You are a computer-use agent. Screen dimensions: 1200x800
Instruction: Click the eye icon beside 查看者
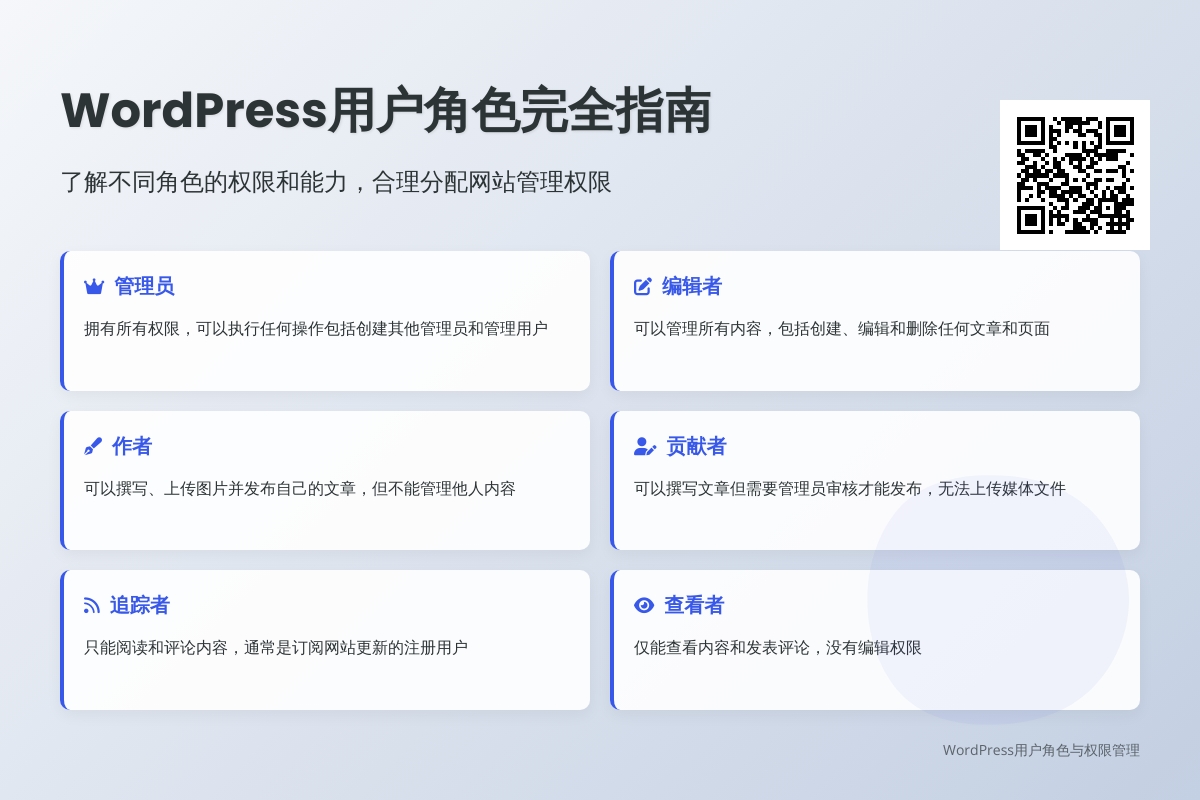coord(644,605)
